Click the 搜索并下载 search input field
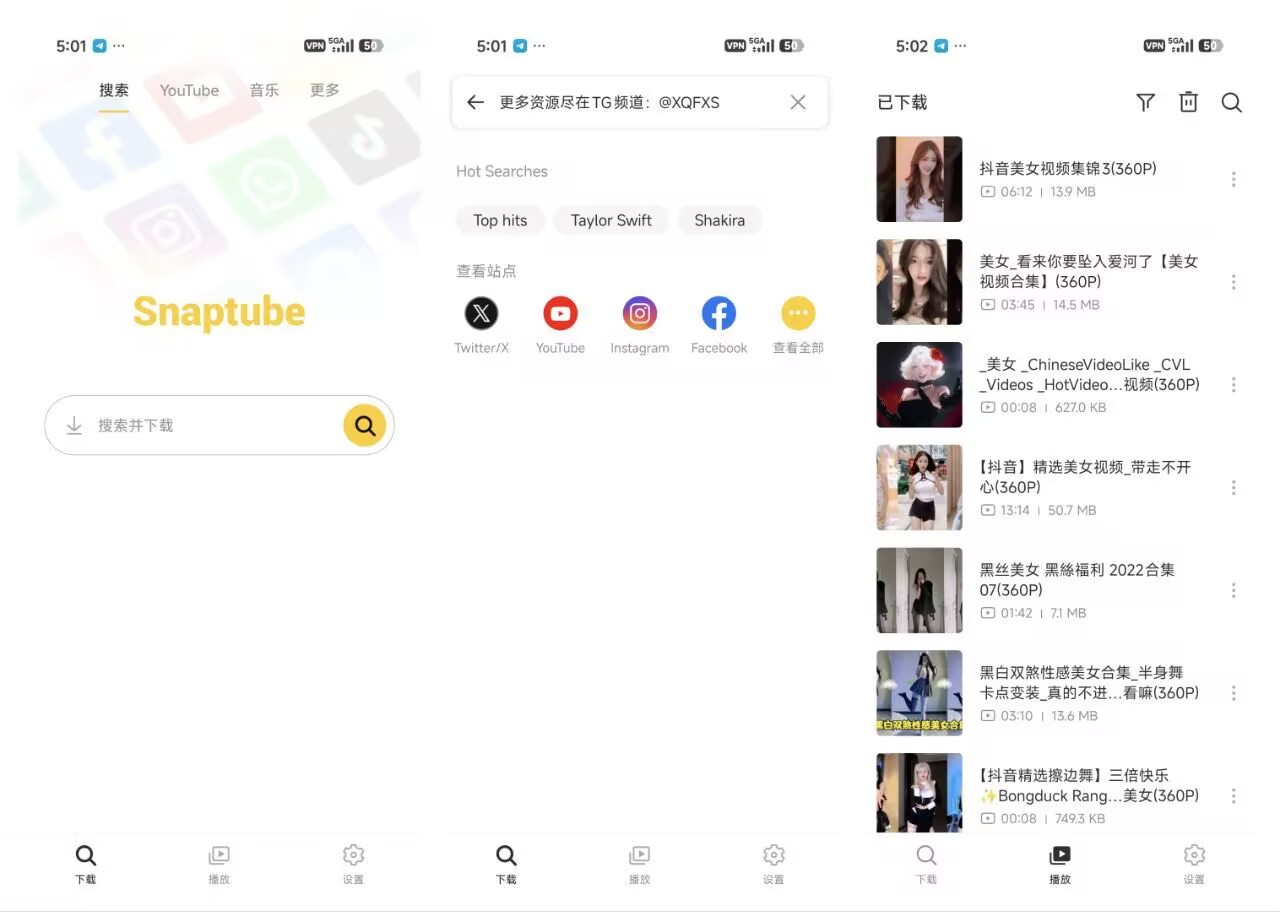The image size is (1280, 912). click(x=210, y=426)
